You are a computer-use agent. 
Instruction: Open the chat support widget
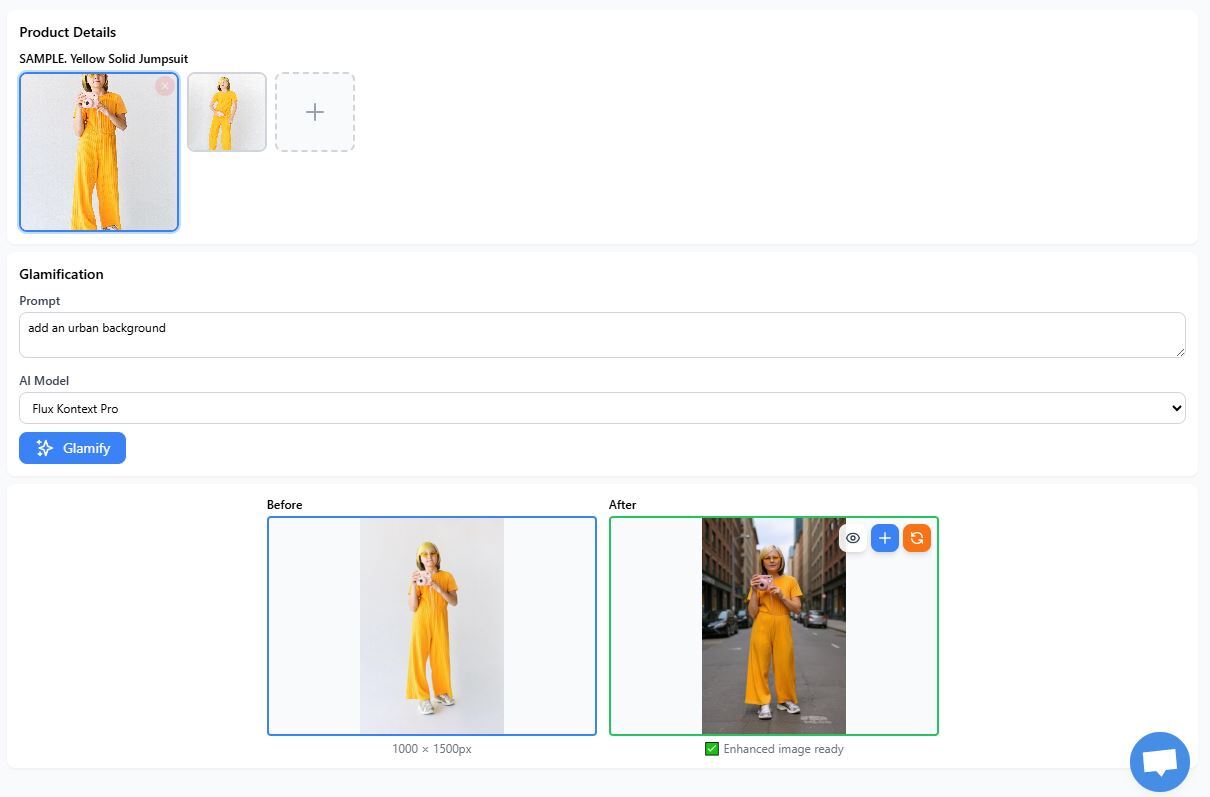[x=1160, y=762]
